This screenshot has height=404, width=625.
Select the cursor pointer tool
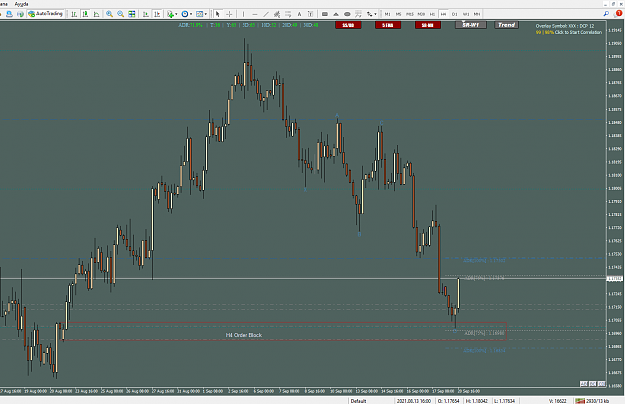218,14
